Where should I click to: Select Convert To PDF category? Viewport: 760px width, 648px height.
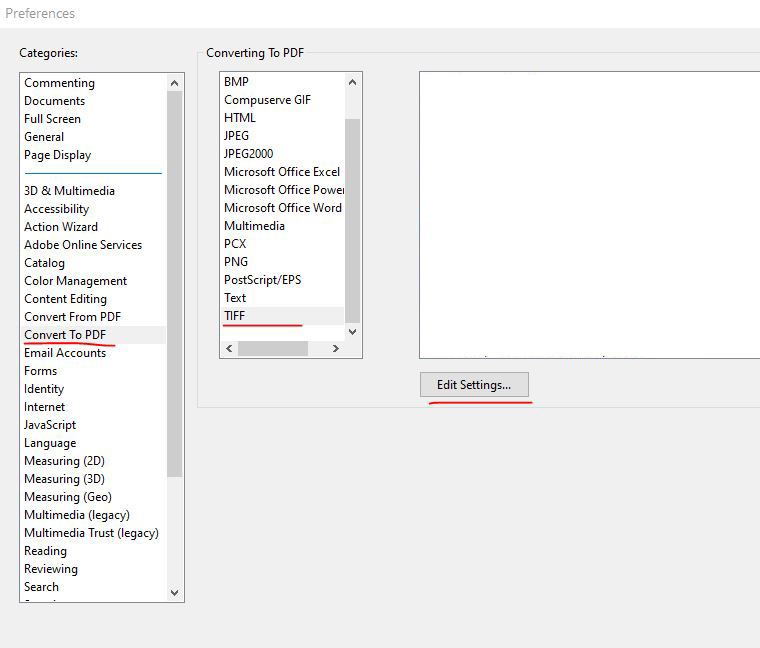pyautogui.click(x=65, y=335)
